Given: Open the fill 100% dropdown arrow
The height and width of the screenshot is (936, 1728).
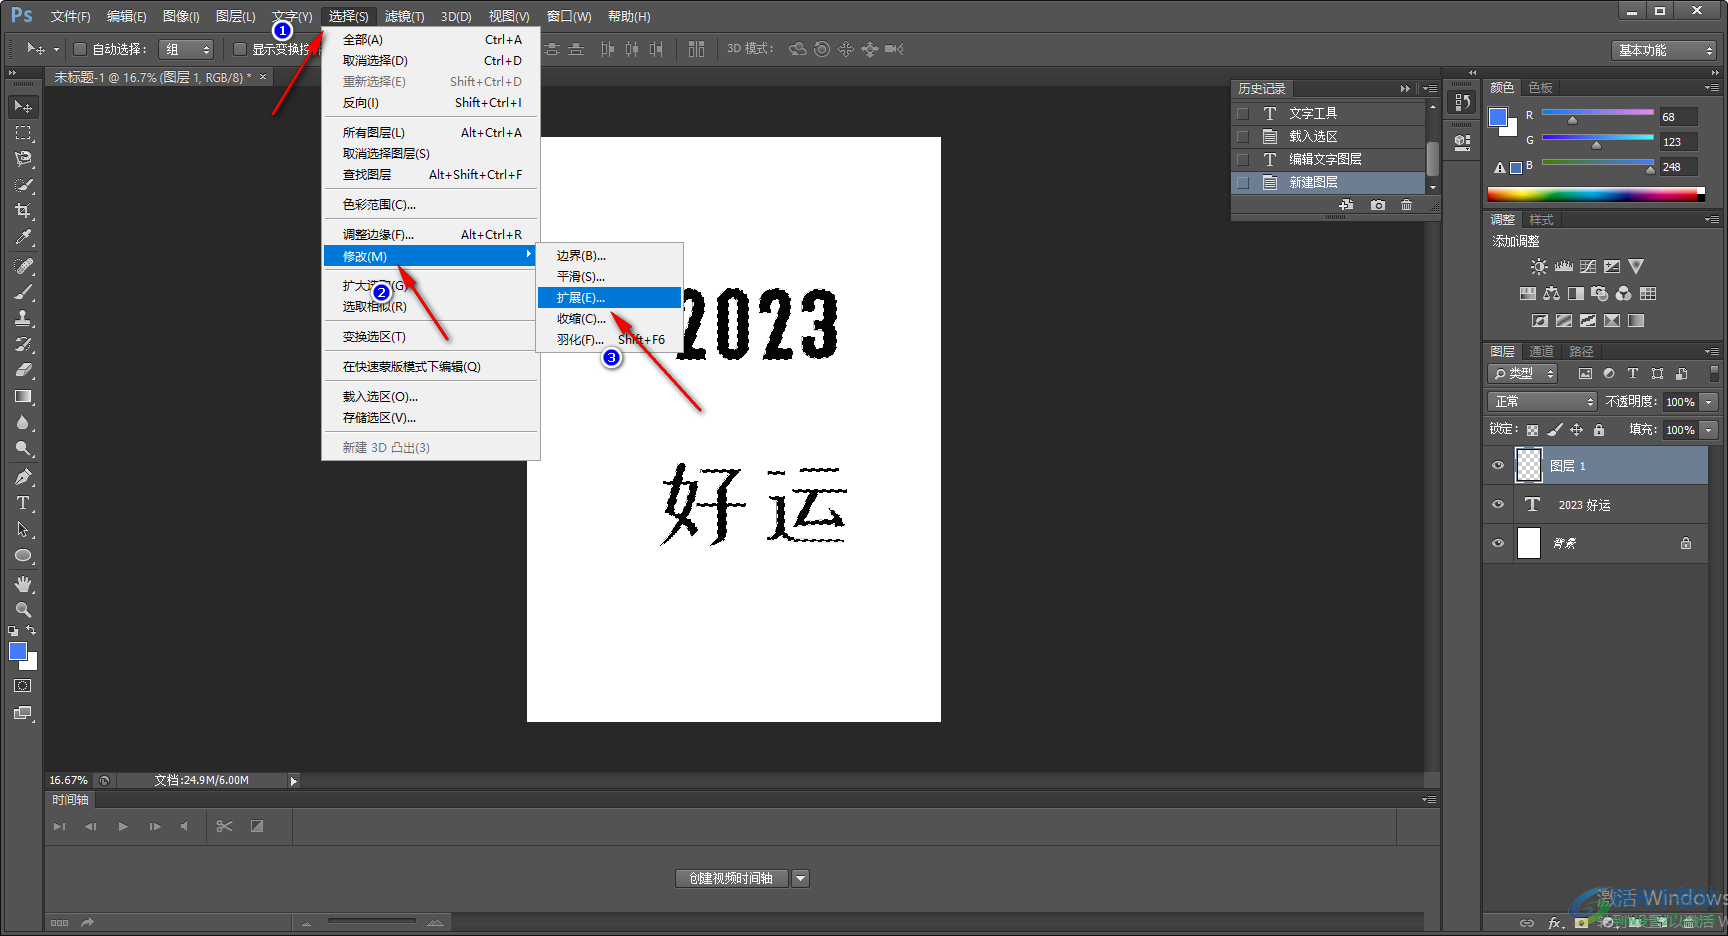Looking at the screenshot, I should click(1709, 430).
